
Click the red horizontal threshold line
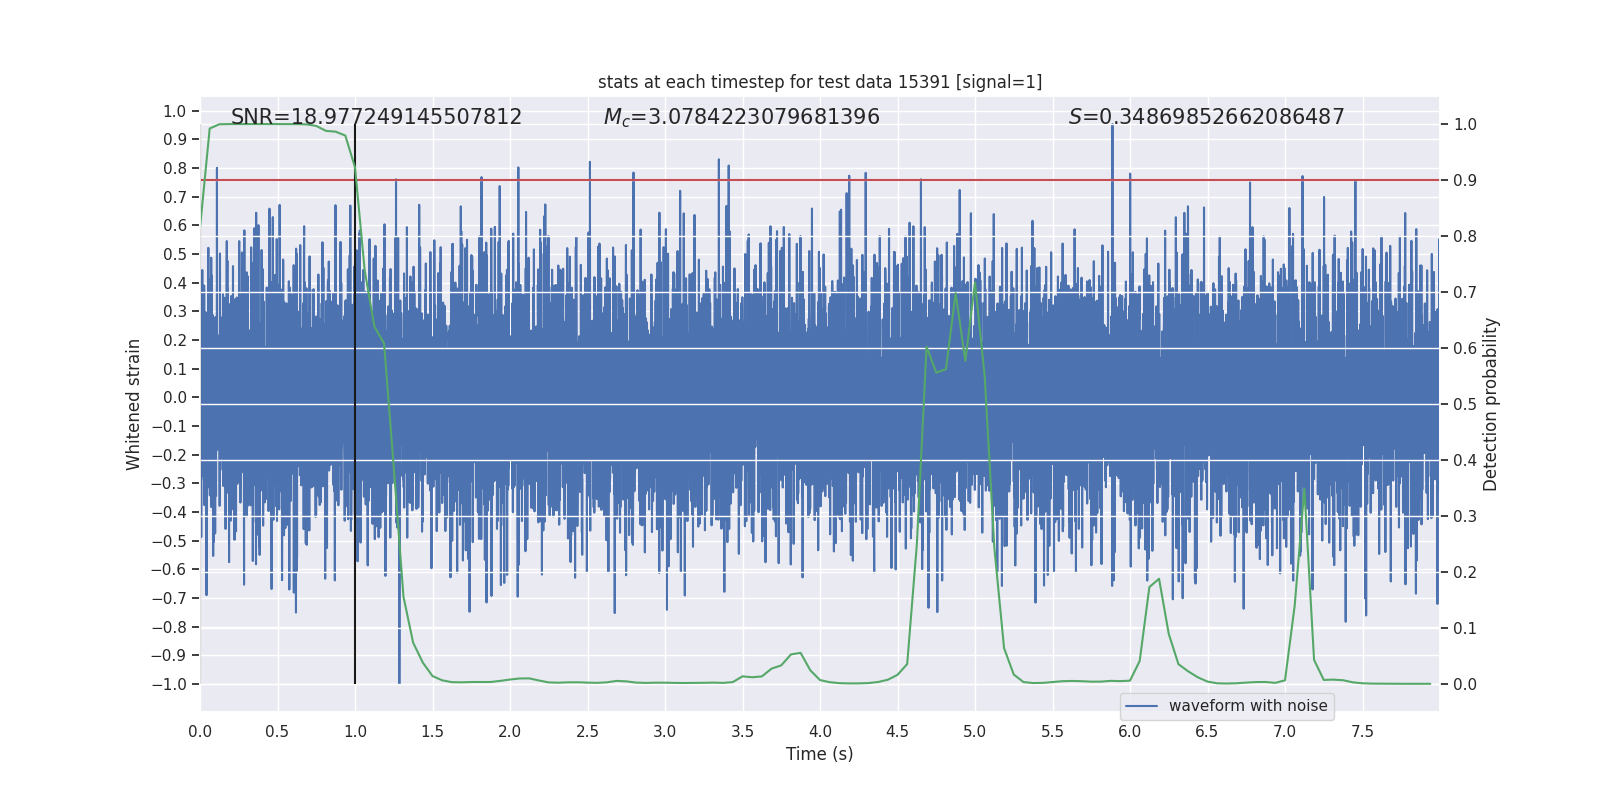coord(820,180)
